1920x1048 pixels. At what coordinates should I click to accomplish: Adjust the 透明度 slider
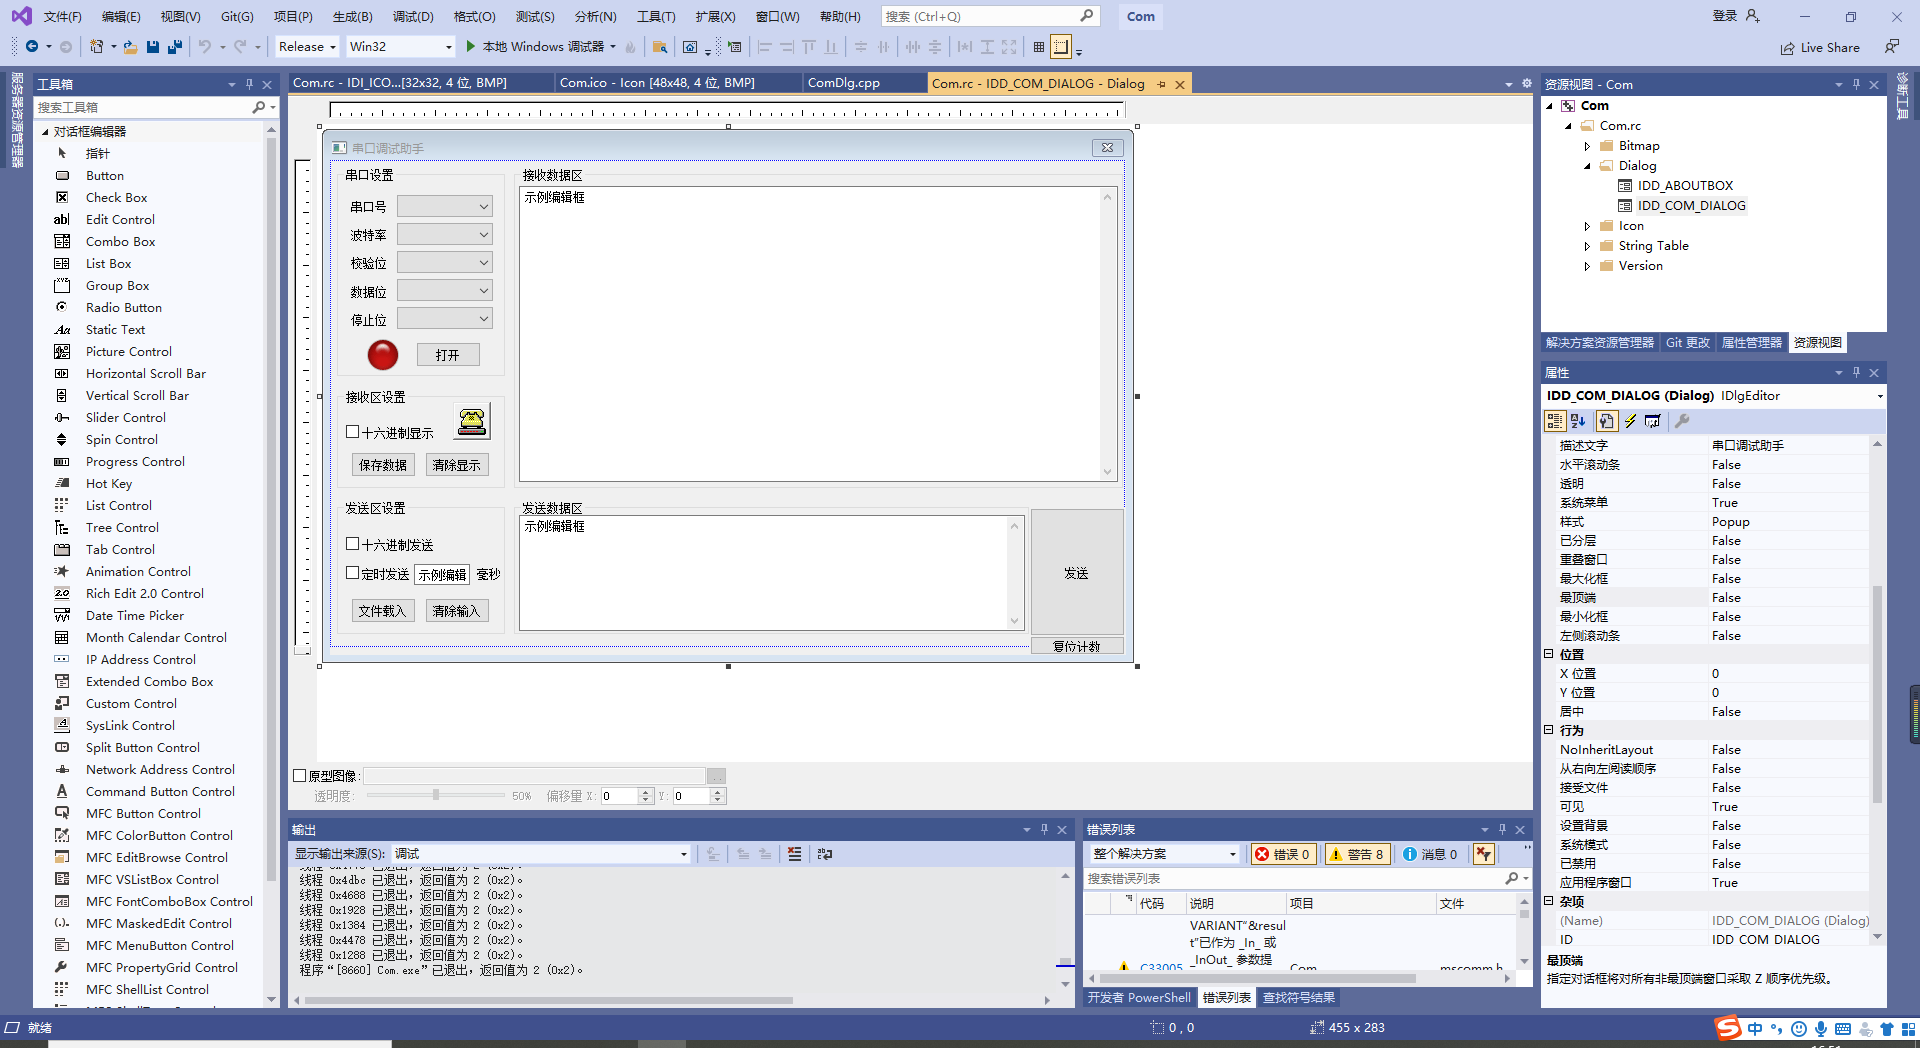435,796
